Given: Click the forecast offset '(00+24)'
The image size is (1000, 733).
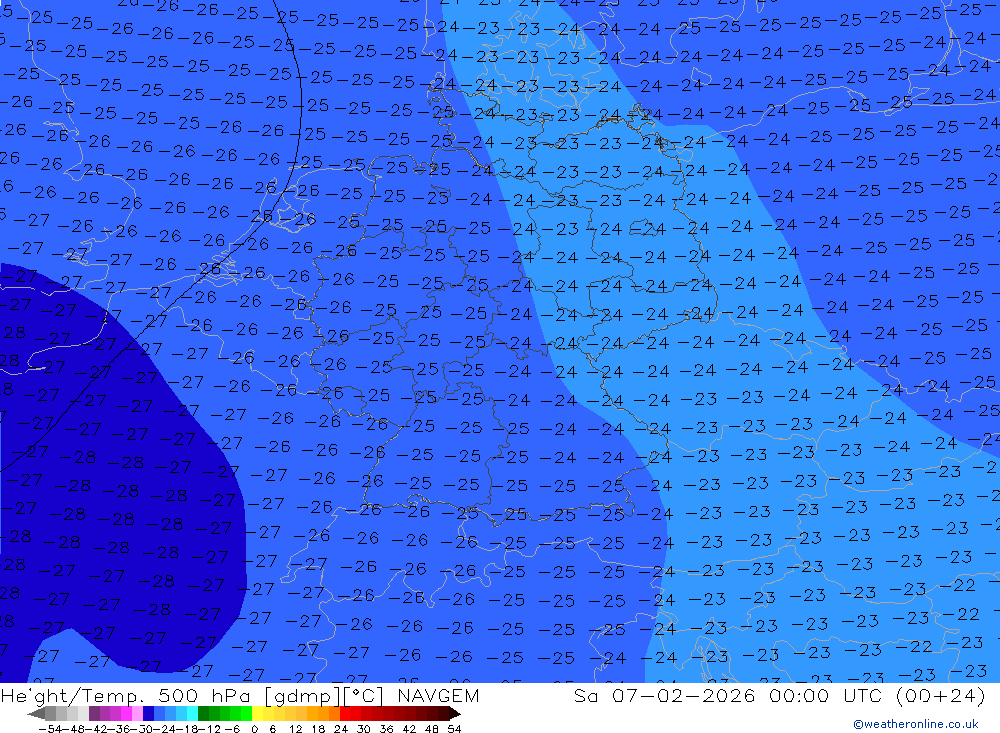Looking at the screenshot, I should click(x=941, y=695).
